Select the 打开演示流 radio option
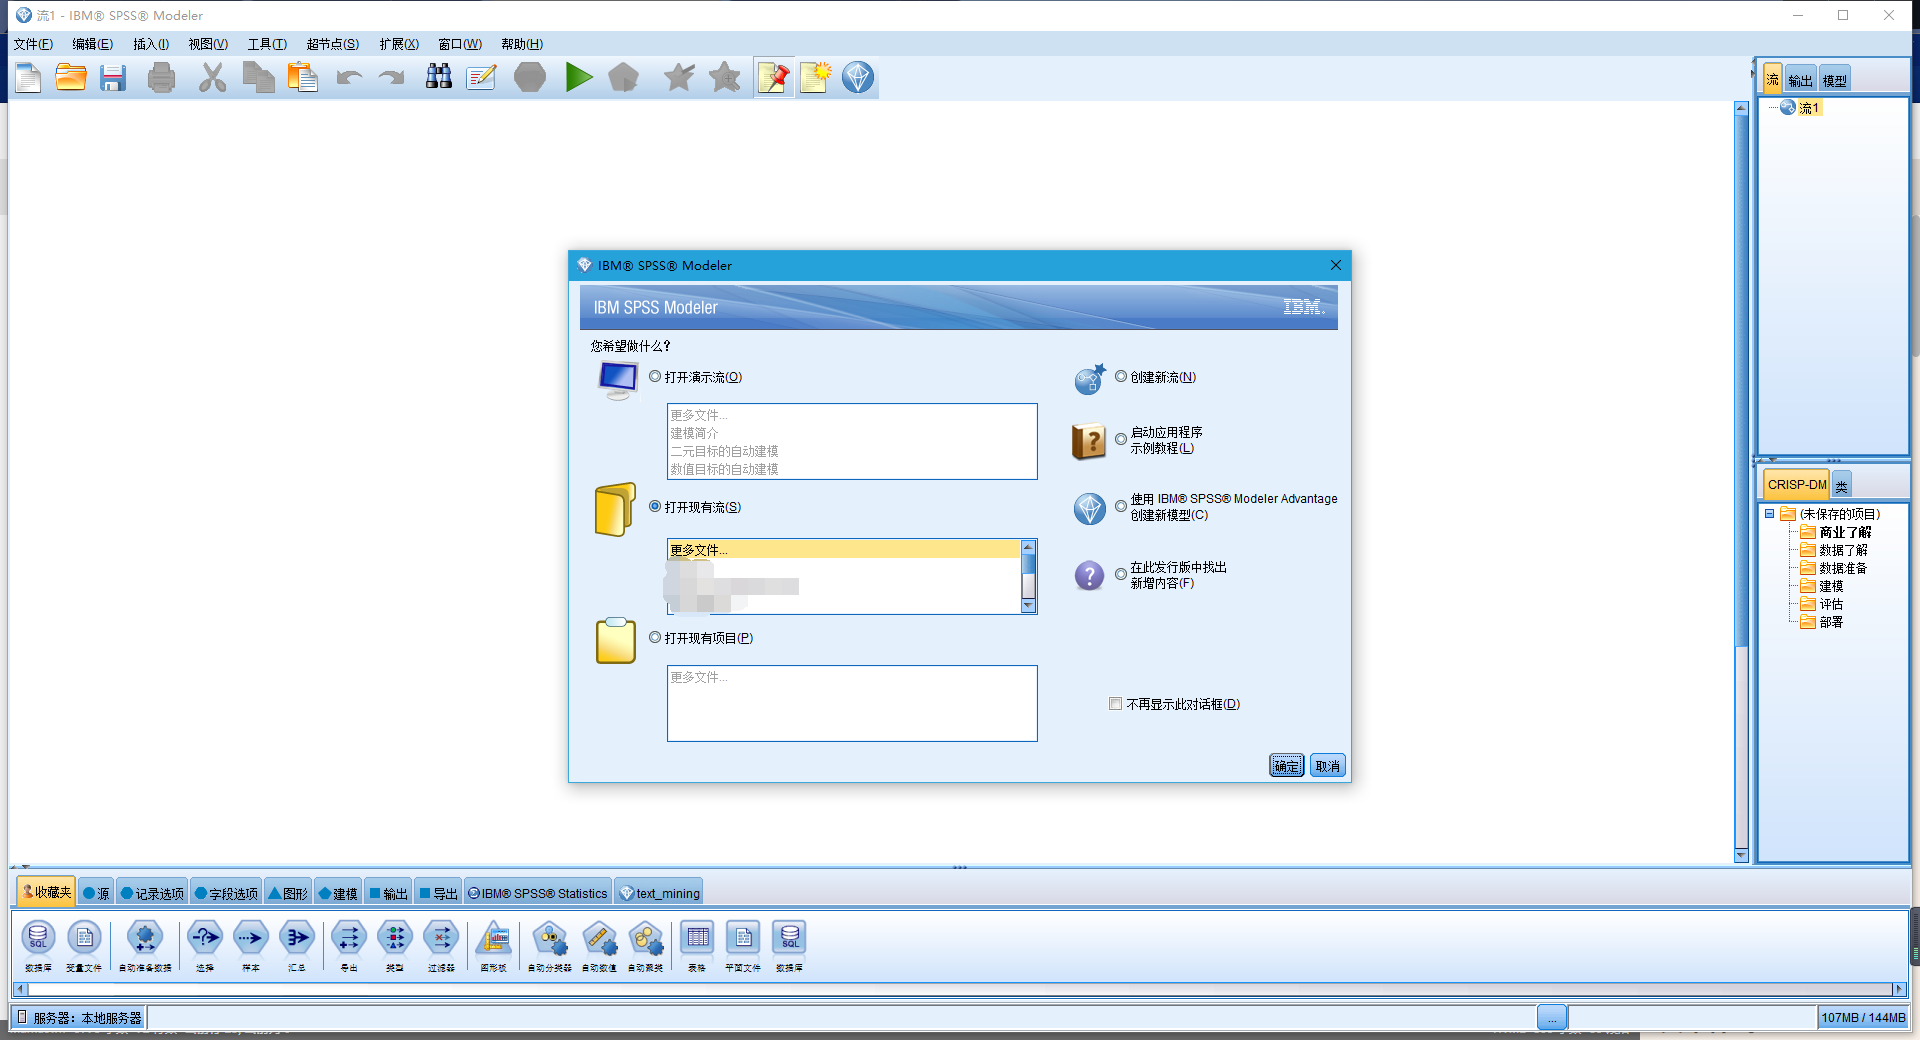The height and width of the screenshot is (1040, 1920). pyautogui.click(x=655, y=377)
